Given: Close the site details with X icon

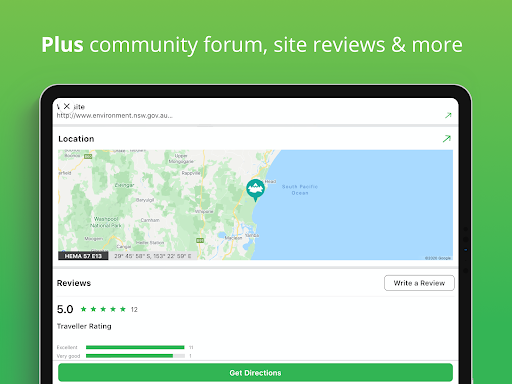Looking at the screenshot, I should pos(67,106).
